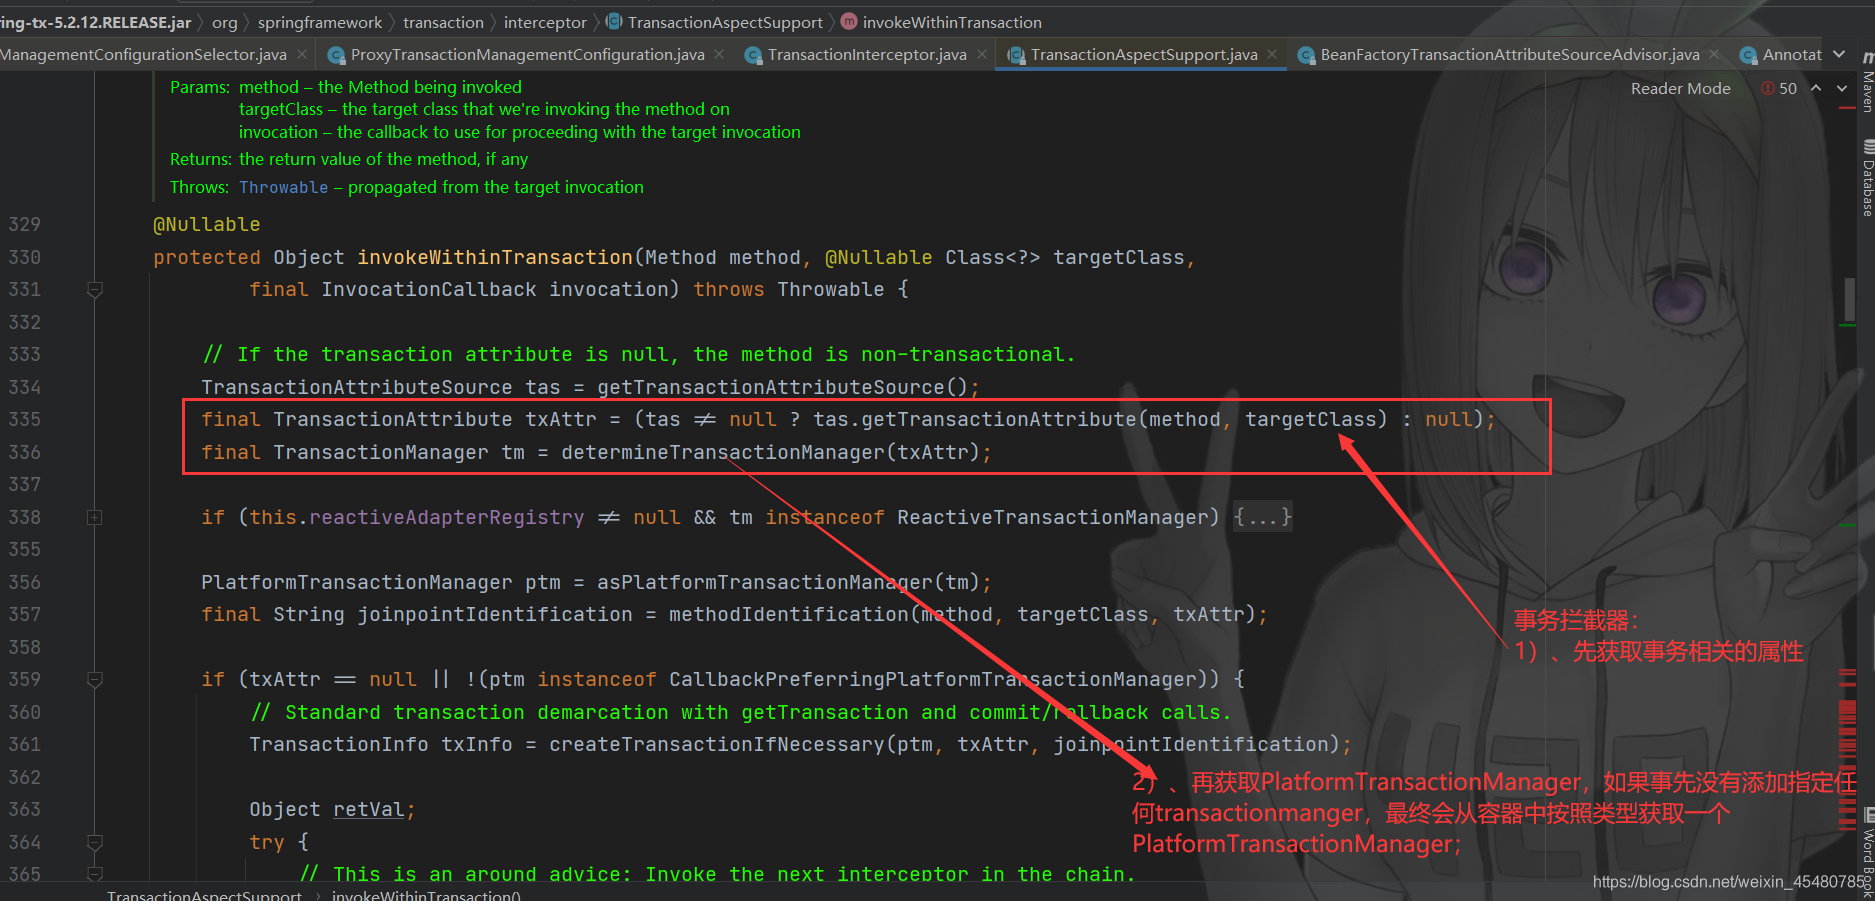Screen dimensions: 1875x901
Task: Click retVal variable on line 363
Action: pos(368,810)
